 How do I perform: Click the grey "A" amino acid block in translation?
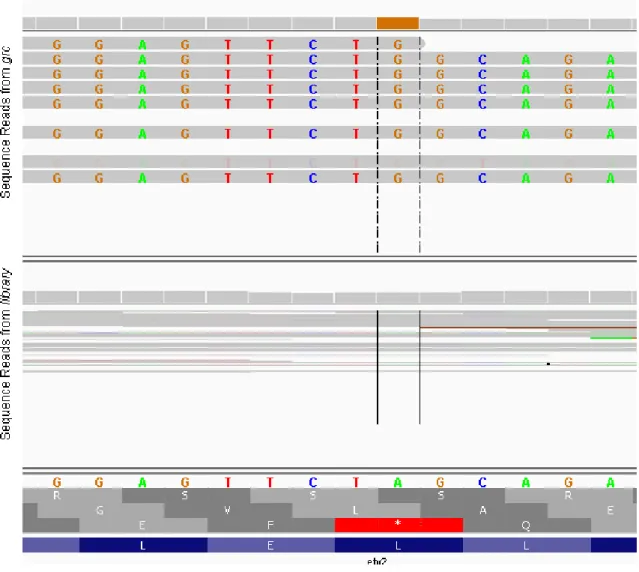[x=483, y=510]
